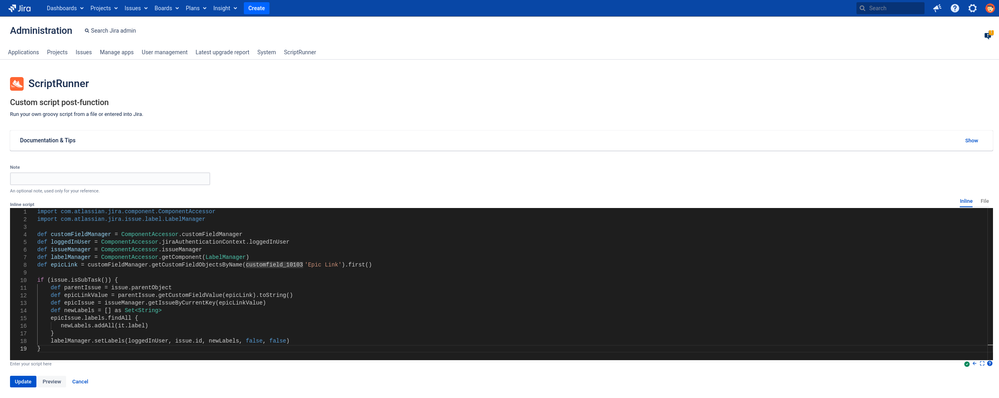999x398 pixels.
Task: Open the Dashboards dropdown menu
Action: pyautogui.click(x=66, y=8)
